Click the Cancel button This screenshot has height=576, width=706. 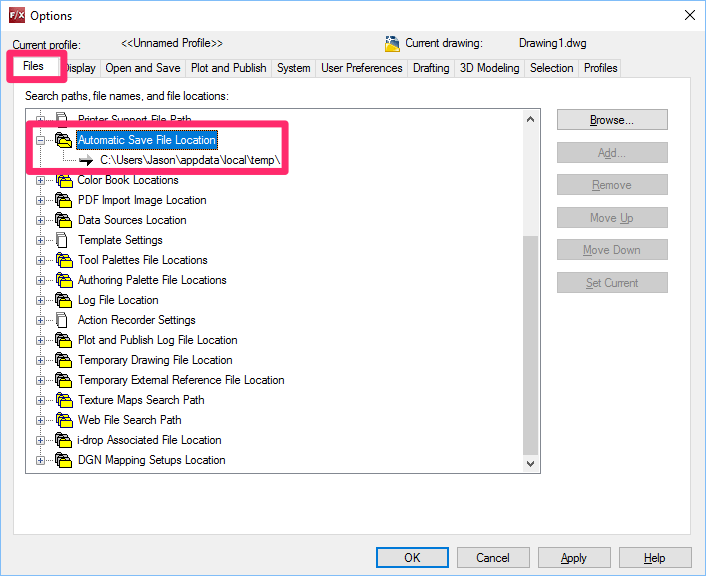click(x=493, y=558)
